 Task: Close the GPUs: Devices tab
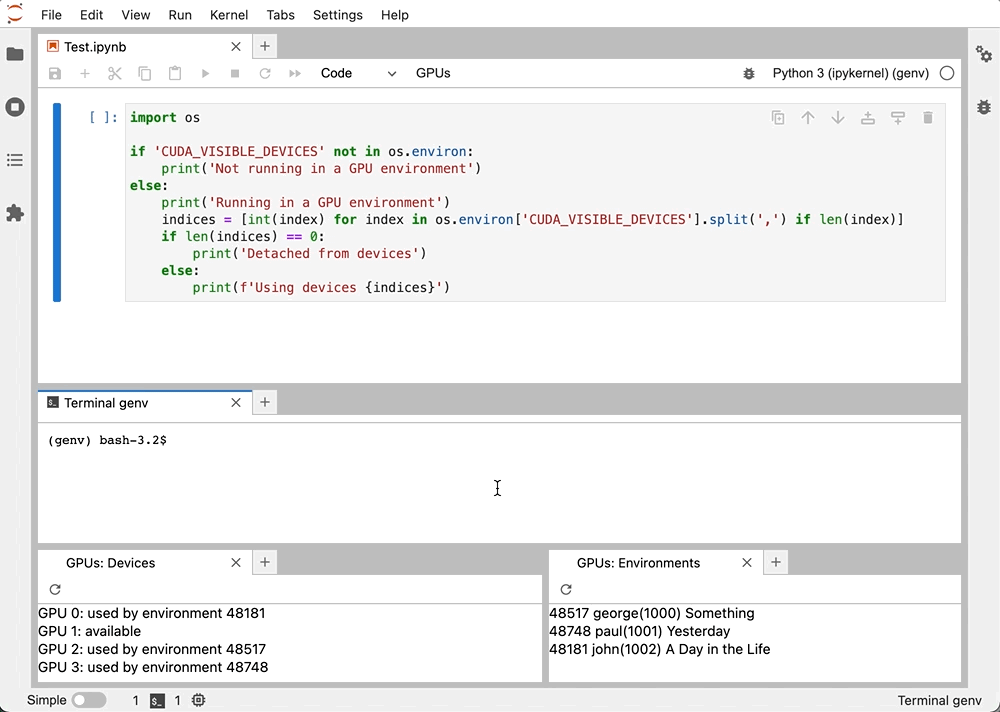(x=236, y=563)
